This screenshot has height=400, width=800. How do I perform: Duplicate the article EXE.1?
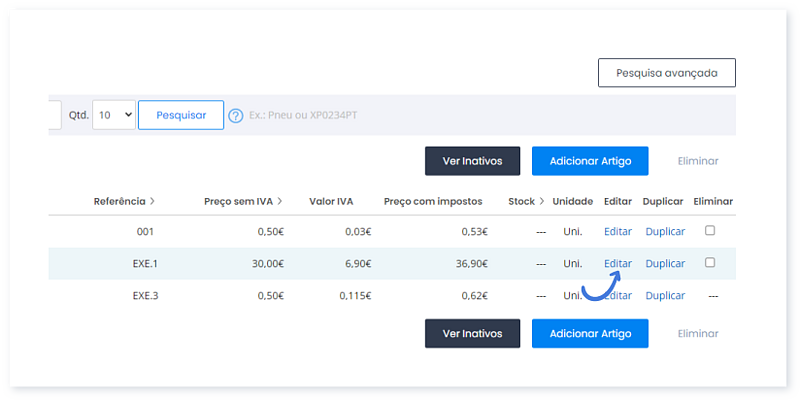click(x=665, y=264)
